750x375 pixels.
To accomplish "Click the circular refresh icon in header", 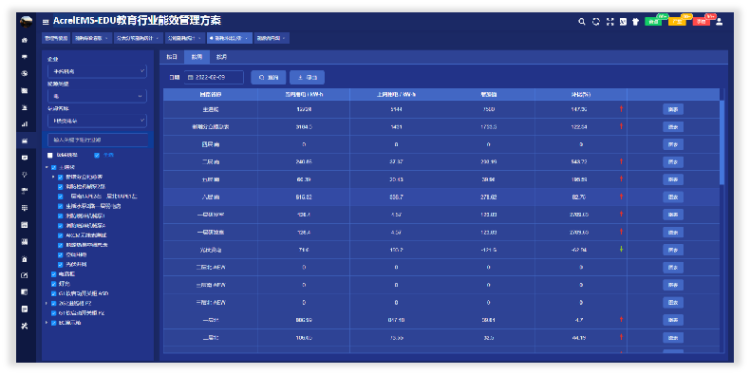I will [x=596, y=22].
